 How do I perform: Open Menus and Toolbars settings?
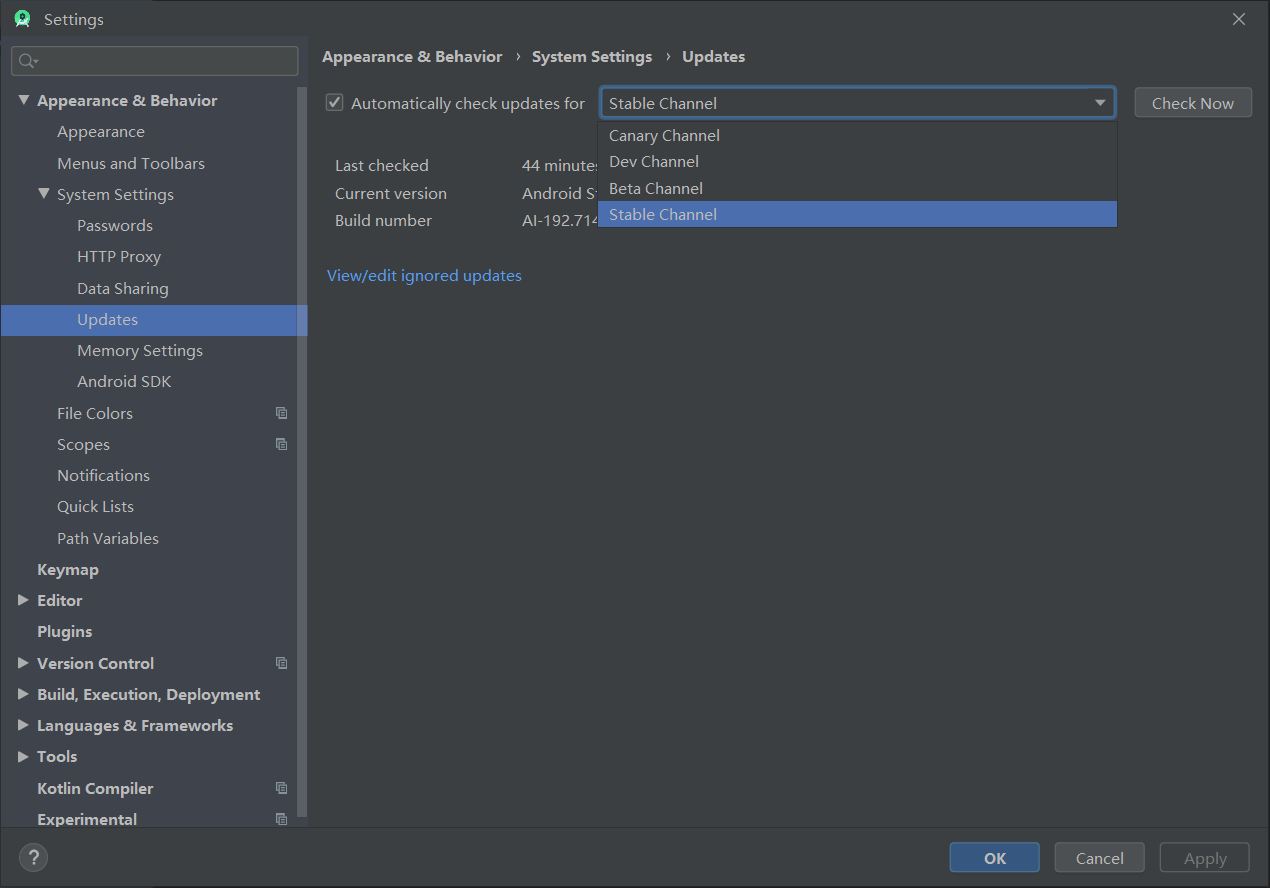point(131,163)
